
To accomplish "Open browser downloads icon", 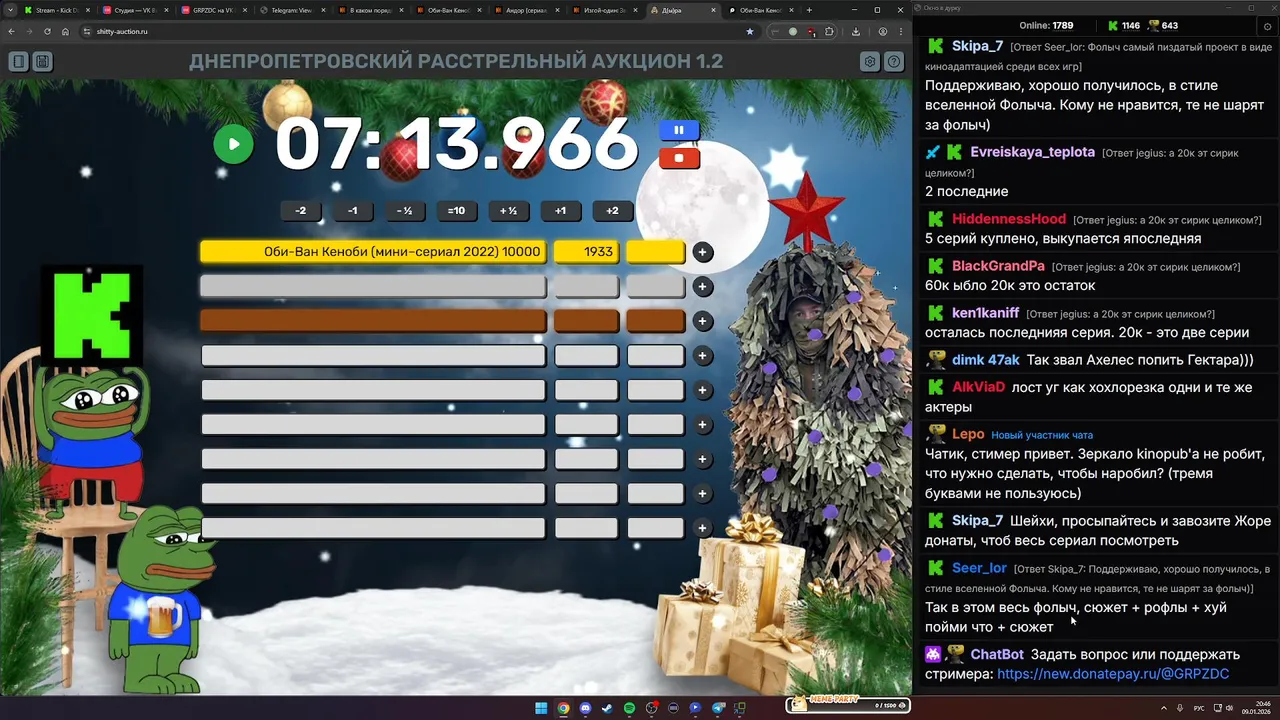I will (856, 31).
